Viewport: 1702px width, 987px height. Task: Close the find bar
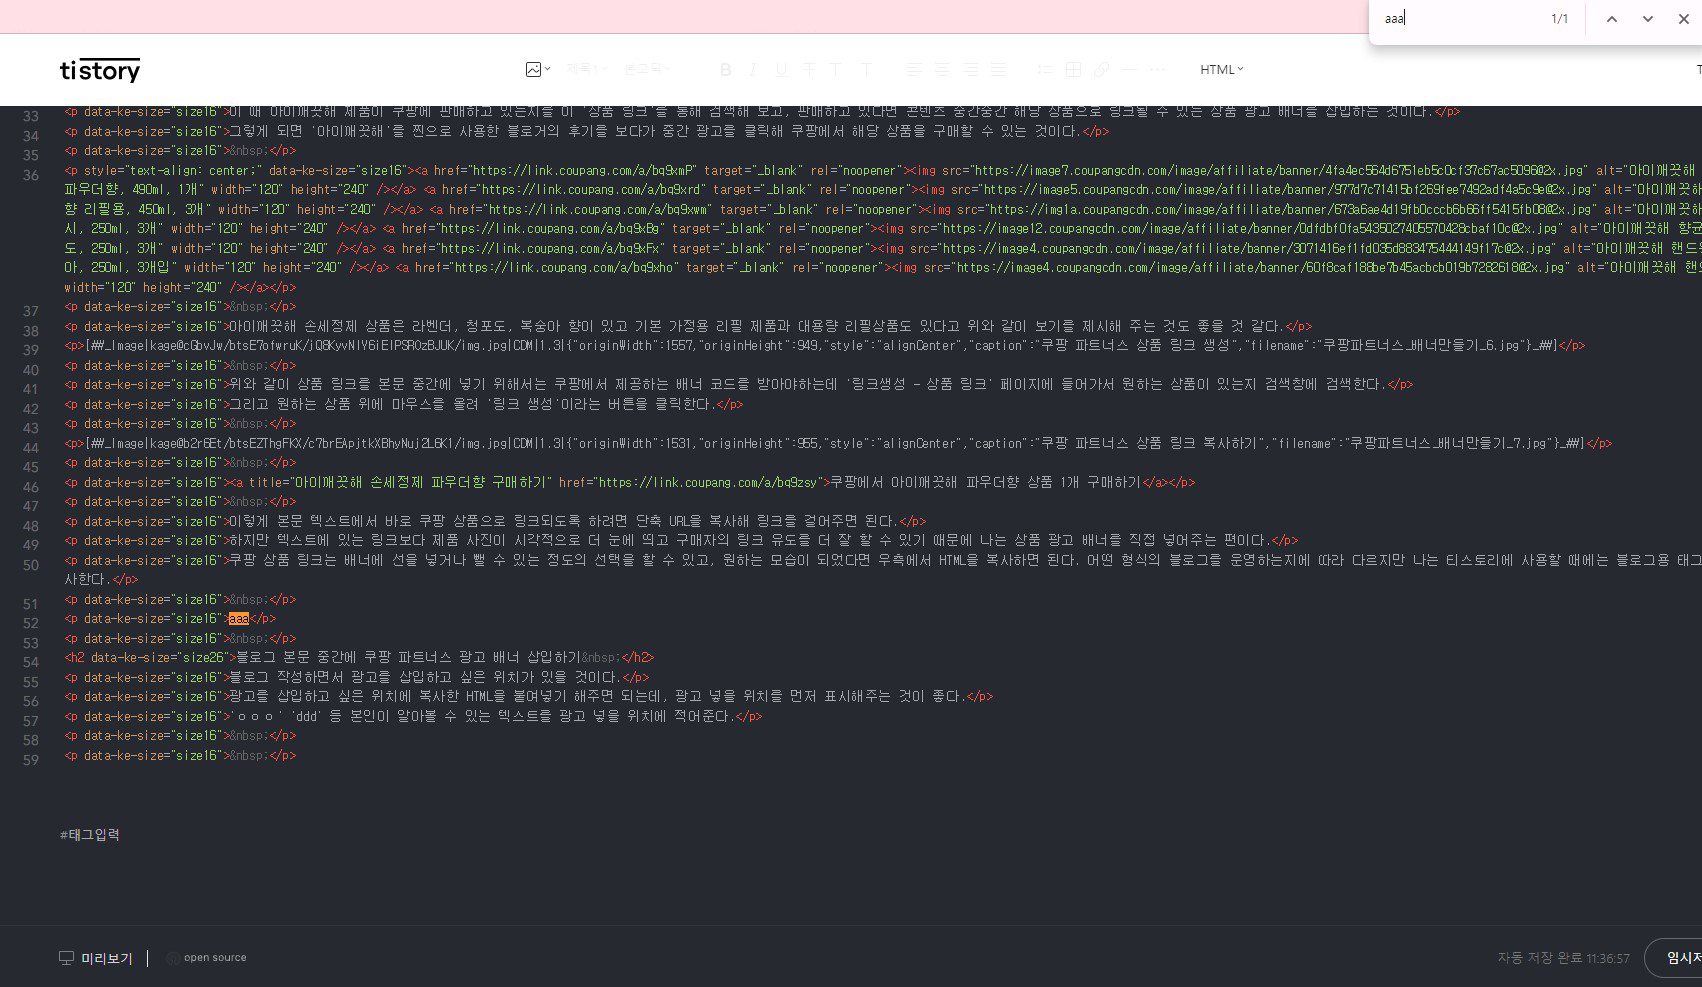pos(1684,19)
